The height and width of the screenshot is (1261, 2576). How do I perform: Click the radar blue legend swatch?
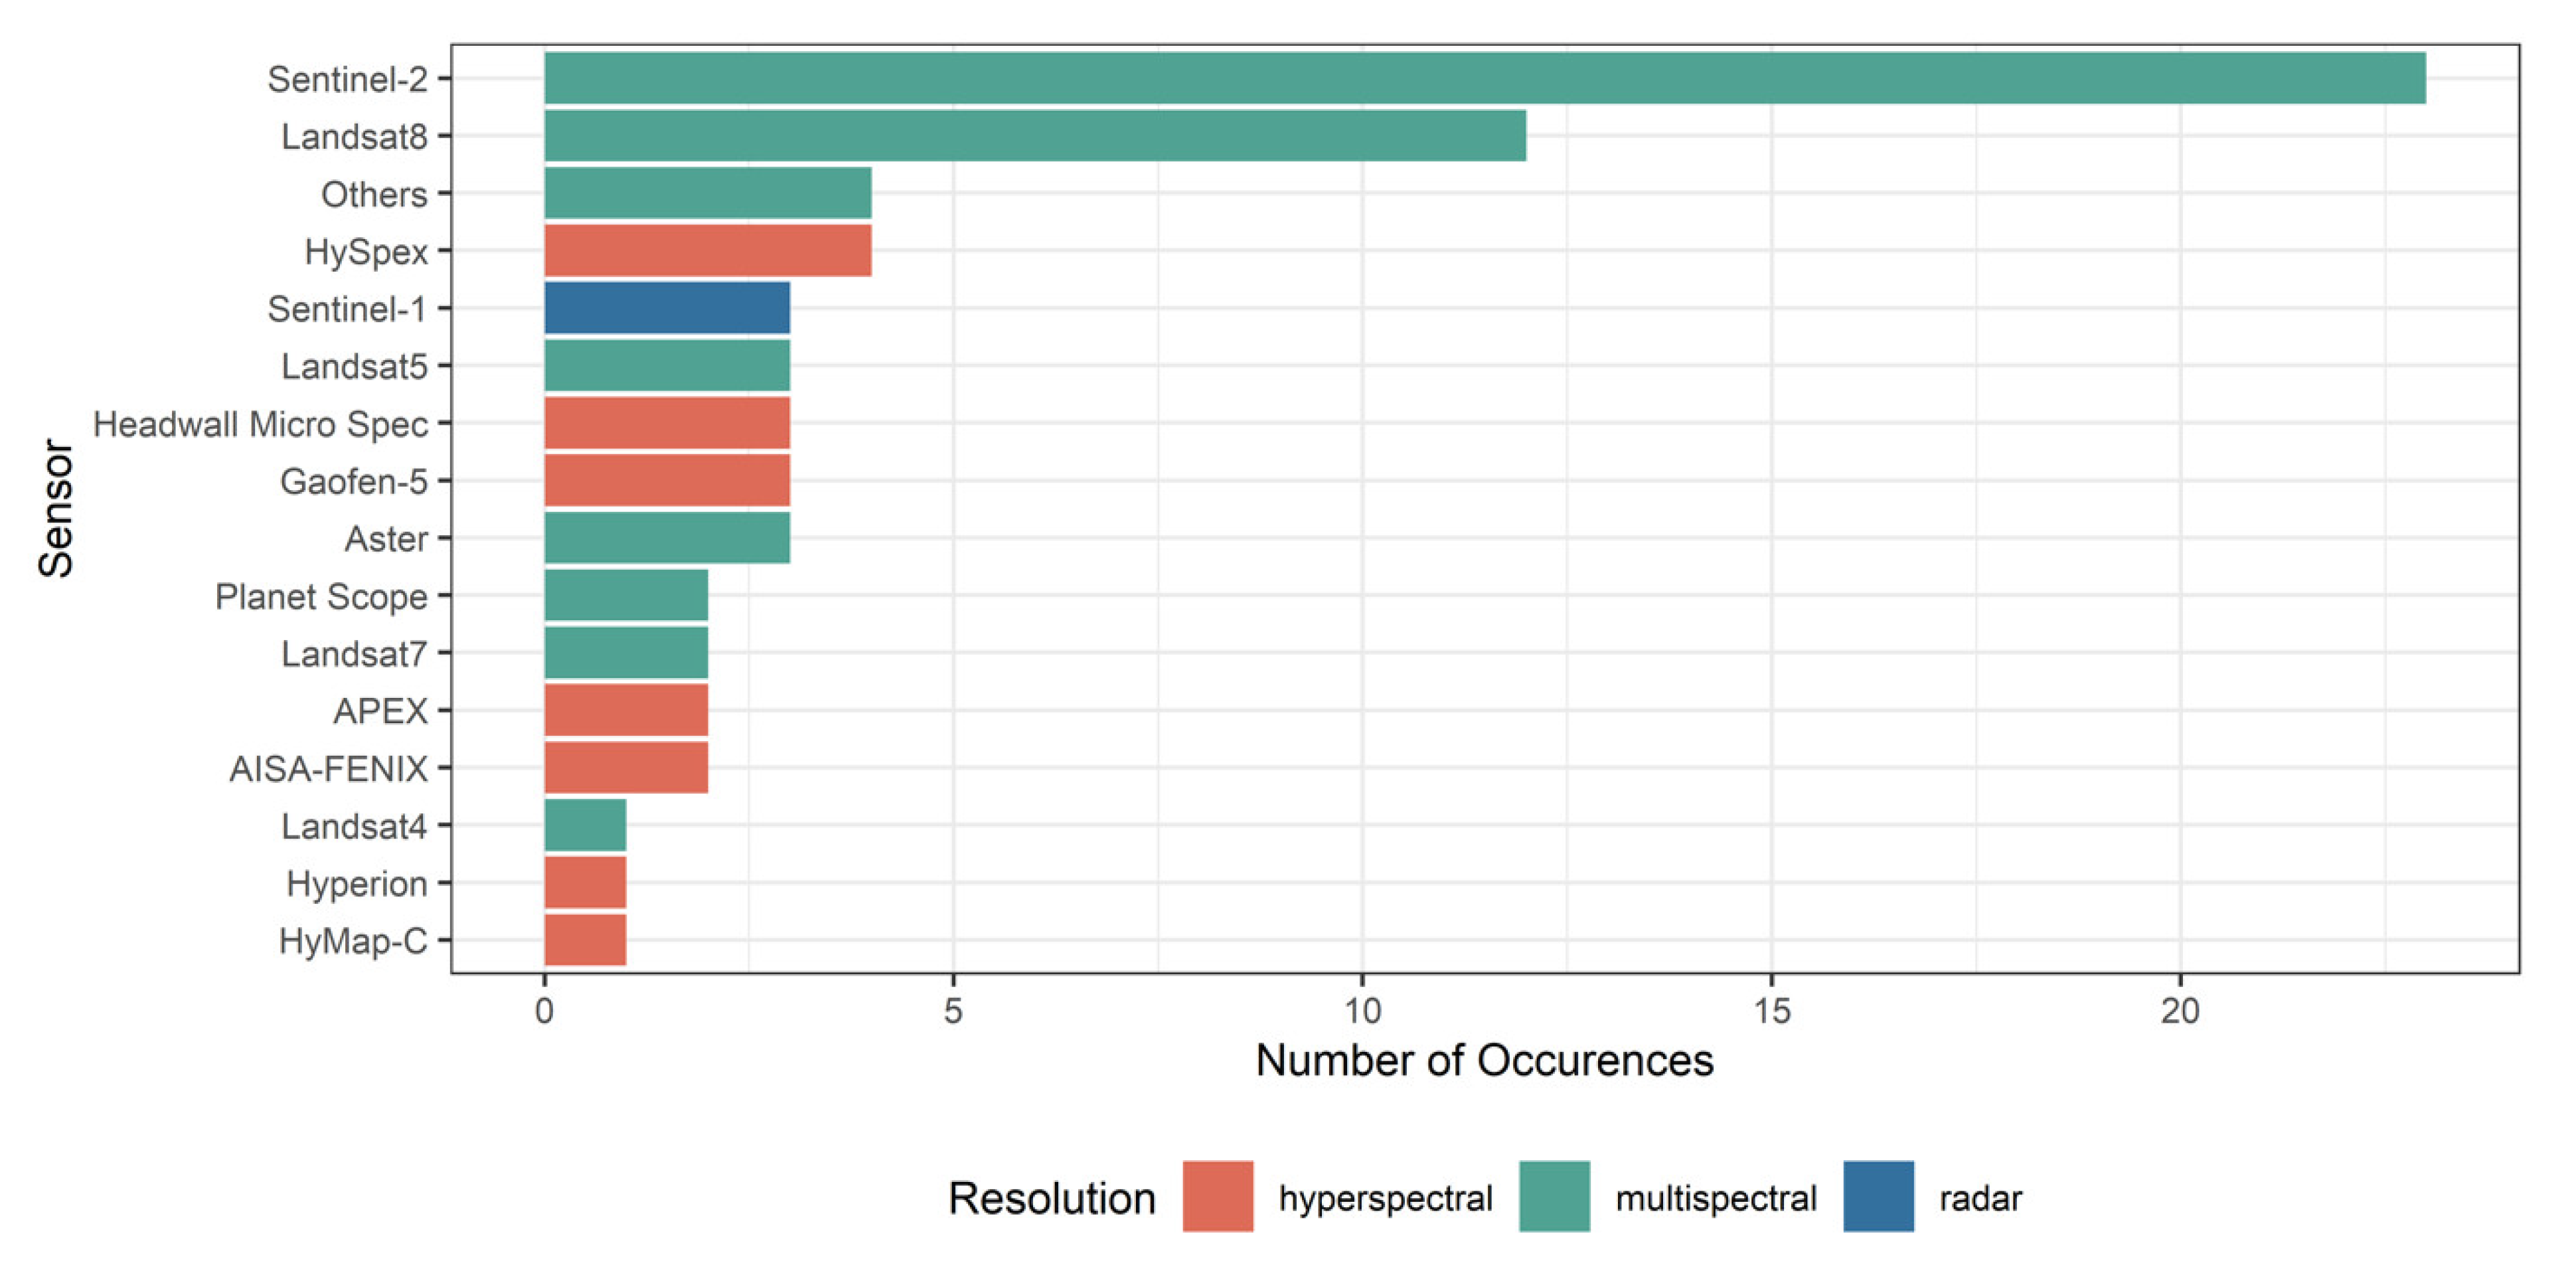(1878, 1196)
